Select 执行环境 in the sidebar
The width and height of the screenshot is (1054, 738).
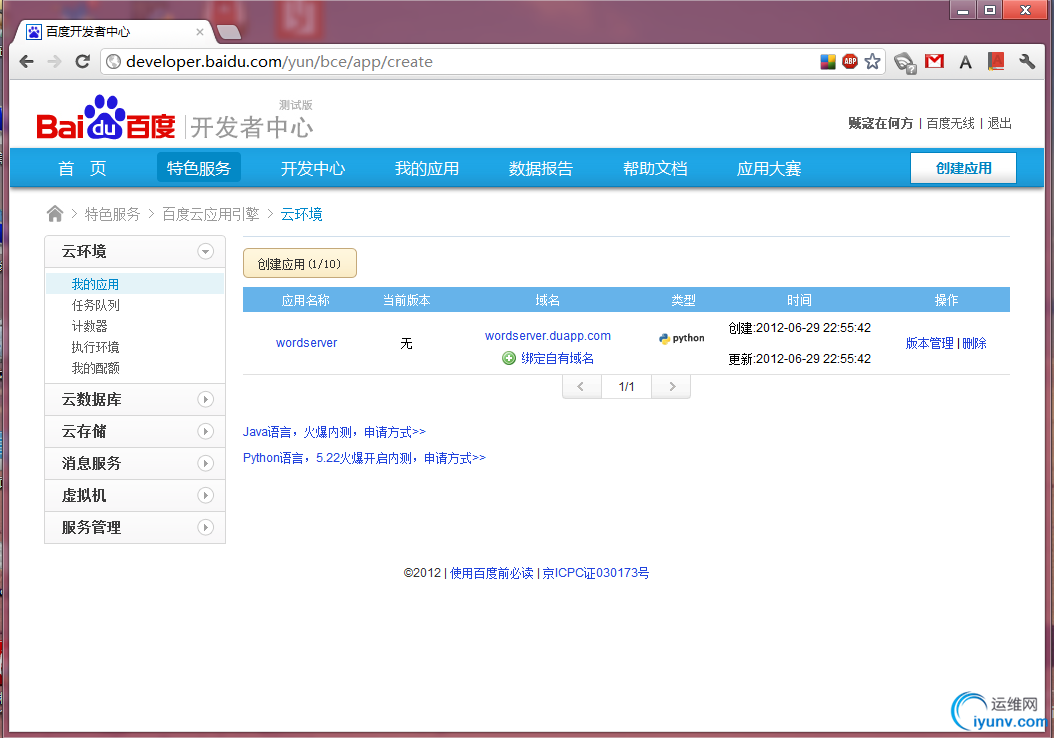(95, 347)
